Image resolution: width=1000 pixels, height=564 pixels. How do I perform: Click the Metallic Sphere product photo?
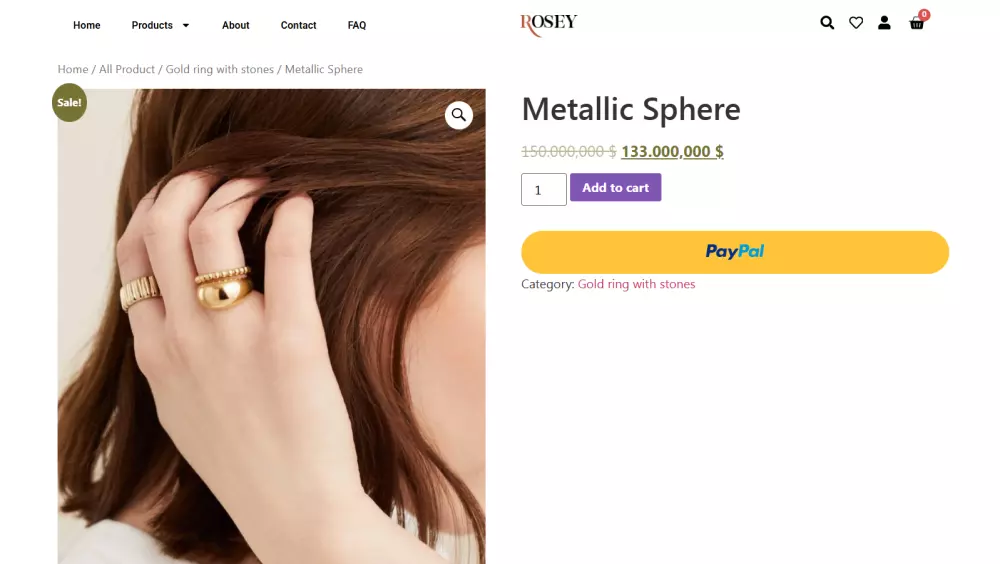click(271, 330)
